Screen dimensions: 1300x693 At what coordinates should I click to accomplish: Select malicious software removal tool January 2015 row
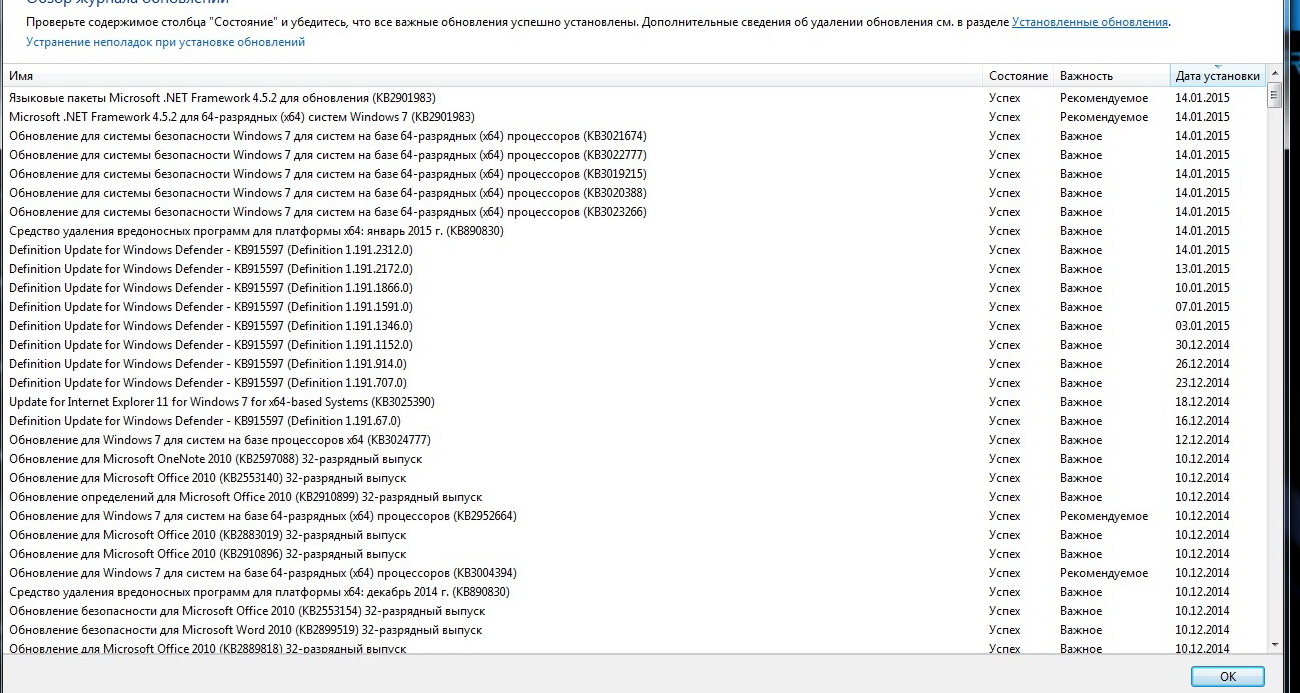coord(256,231)
